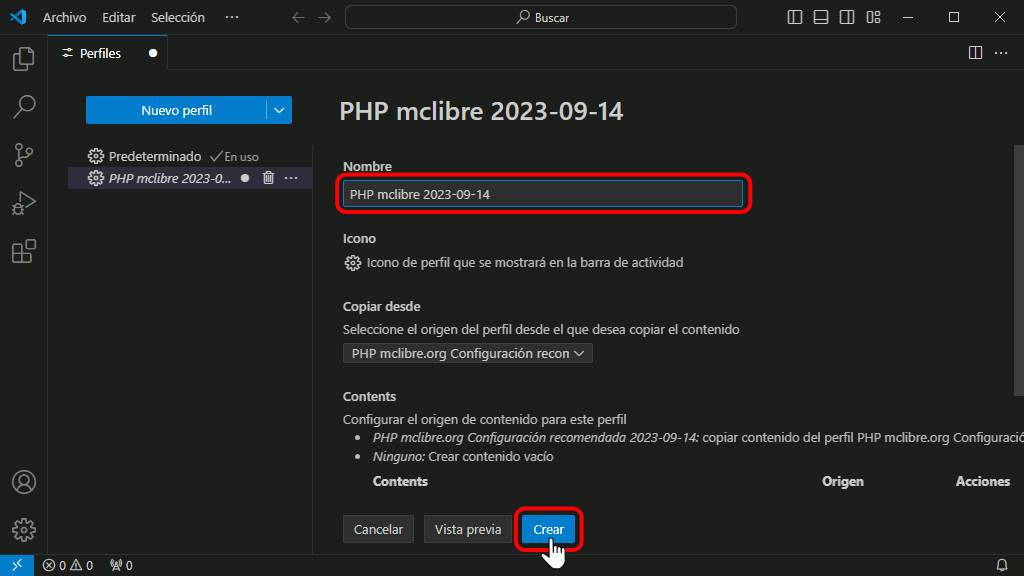Screen dimensions: 1024x576
Task: Select the Perfiles editor tab
Action: [x=107, y=53]
